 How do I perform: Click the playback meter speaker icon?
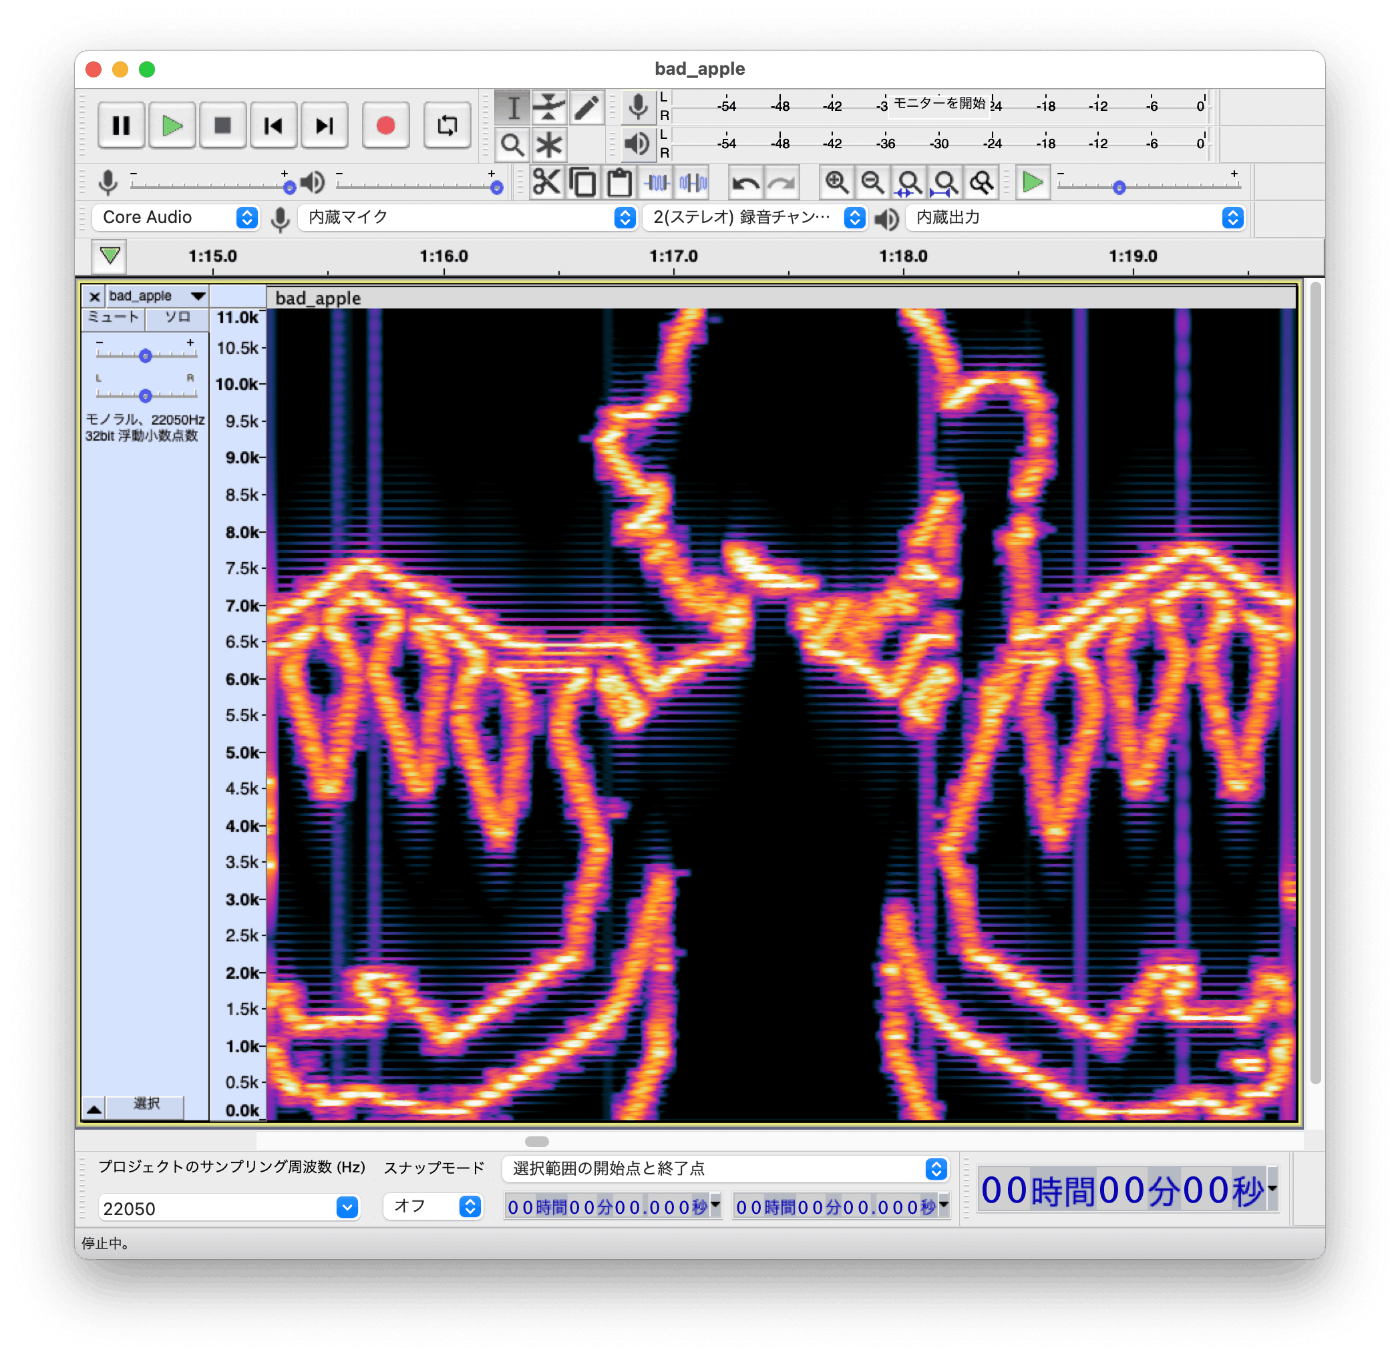(x=637, y=144)
